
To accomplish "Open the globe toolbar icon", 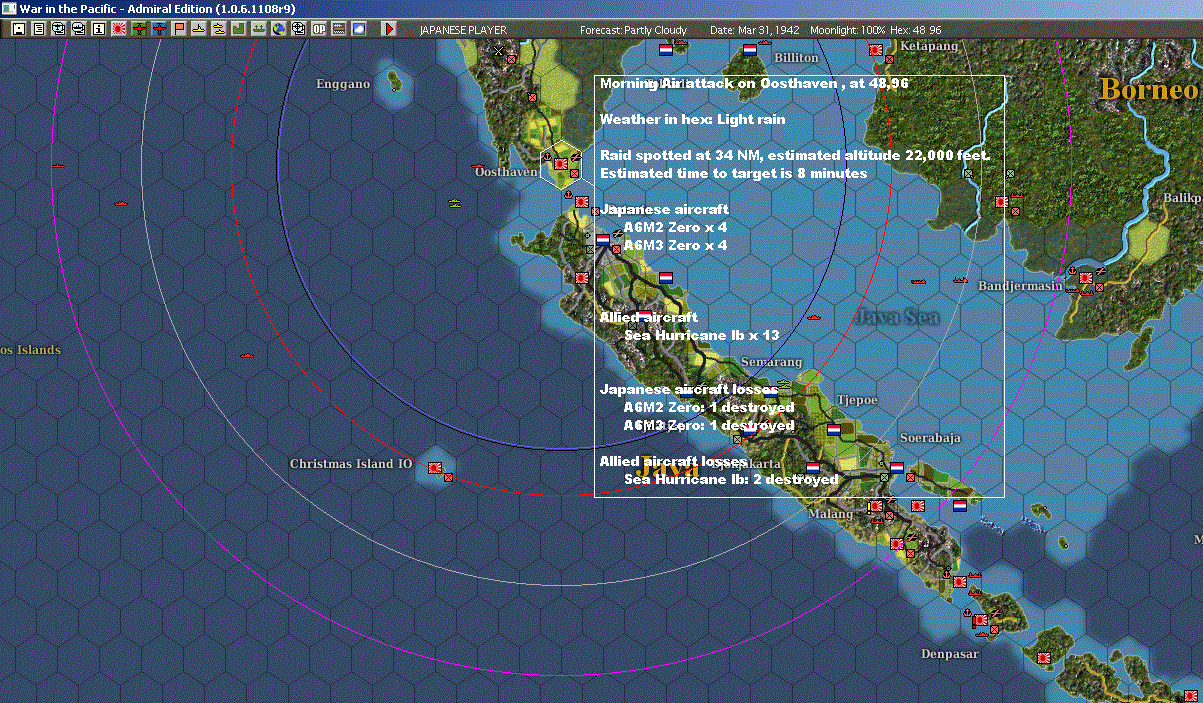I will [278, 30].
